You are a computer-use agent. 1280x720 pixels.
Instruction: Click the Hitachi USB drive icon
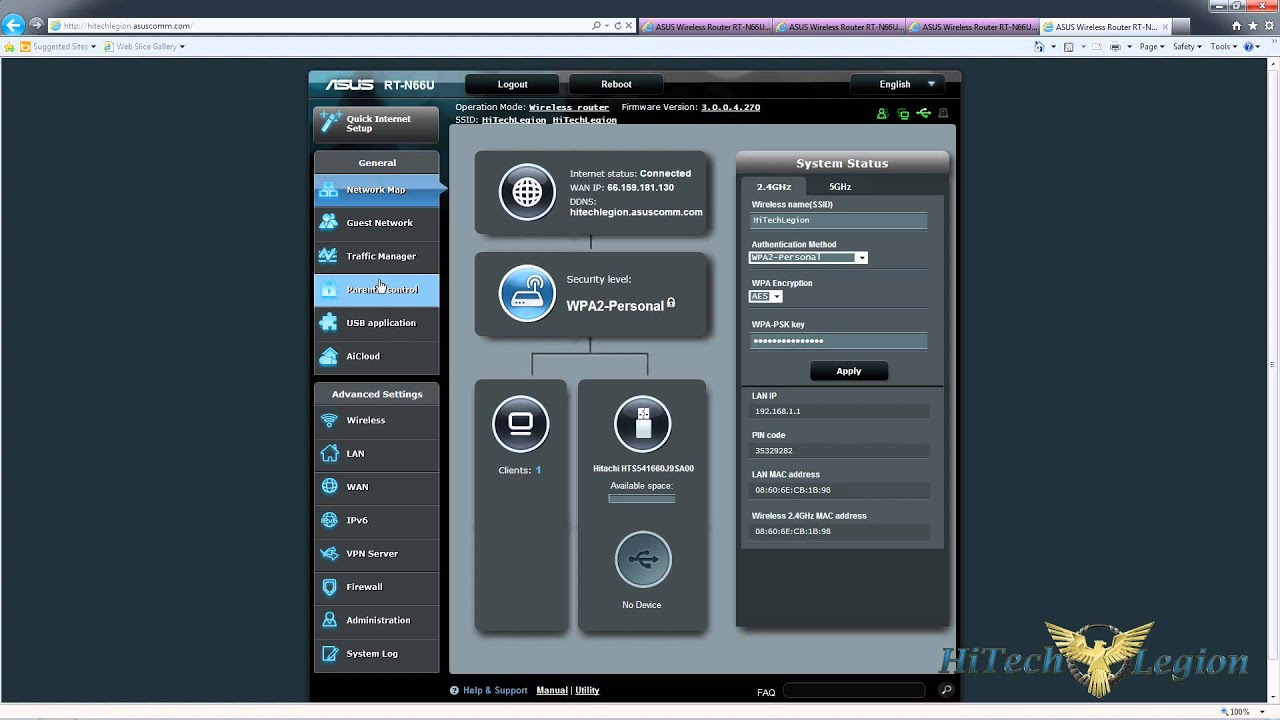pos(642,424)
